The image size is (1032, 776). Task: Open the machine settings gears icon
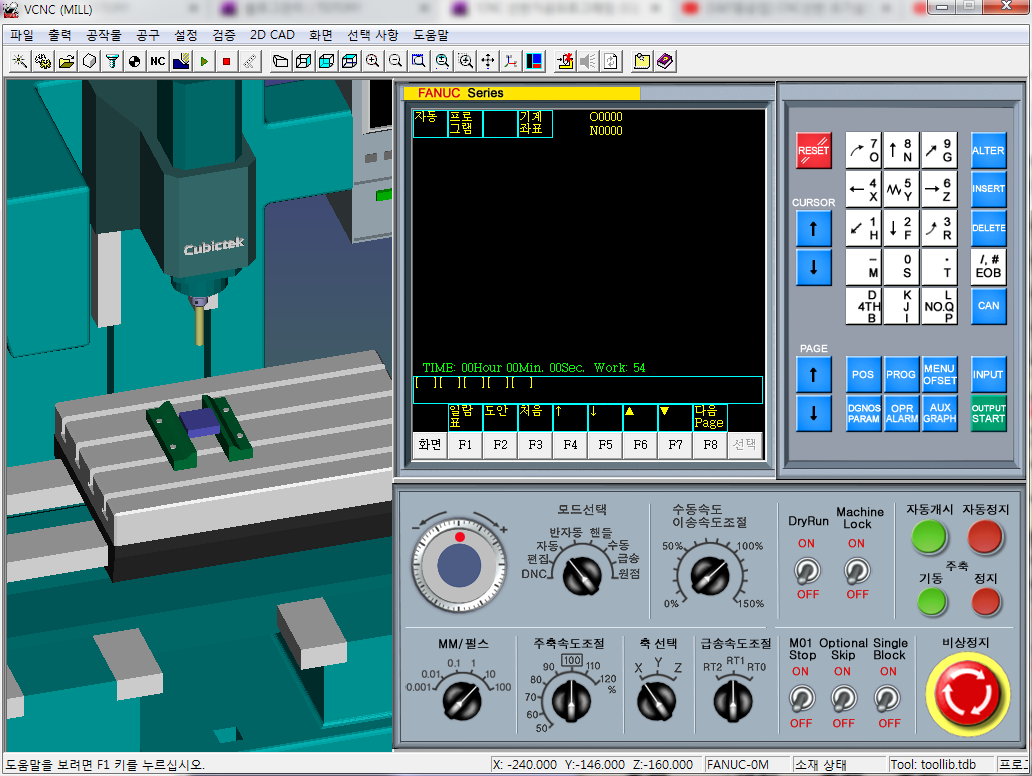[x=43, y=61]
